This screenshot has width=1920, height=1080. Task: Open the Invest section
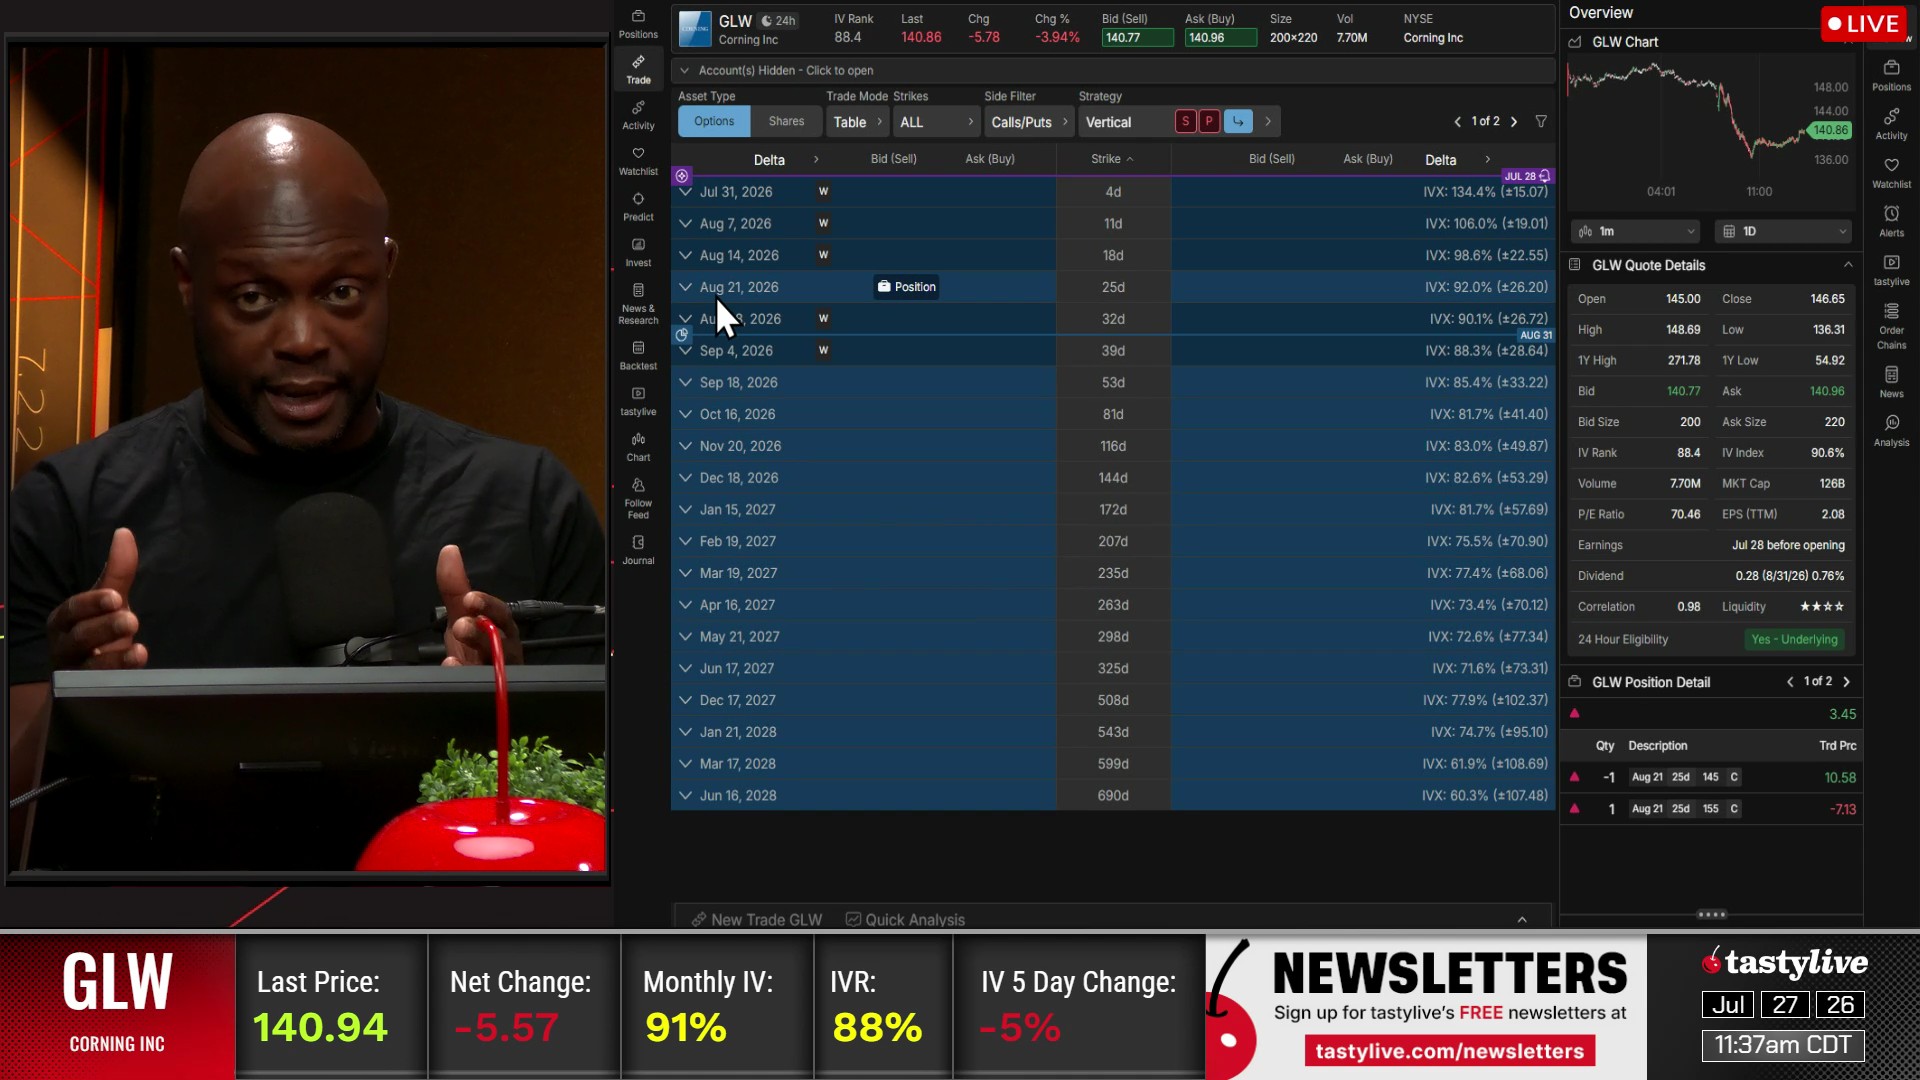click(x=638, y=253)
